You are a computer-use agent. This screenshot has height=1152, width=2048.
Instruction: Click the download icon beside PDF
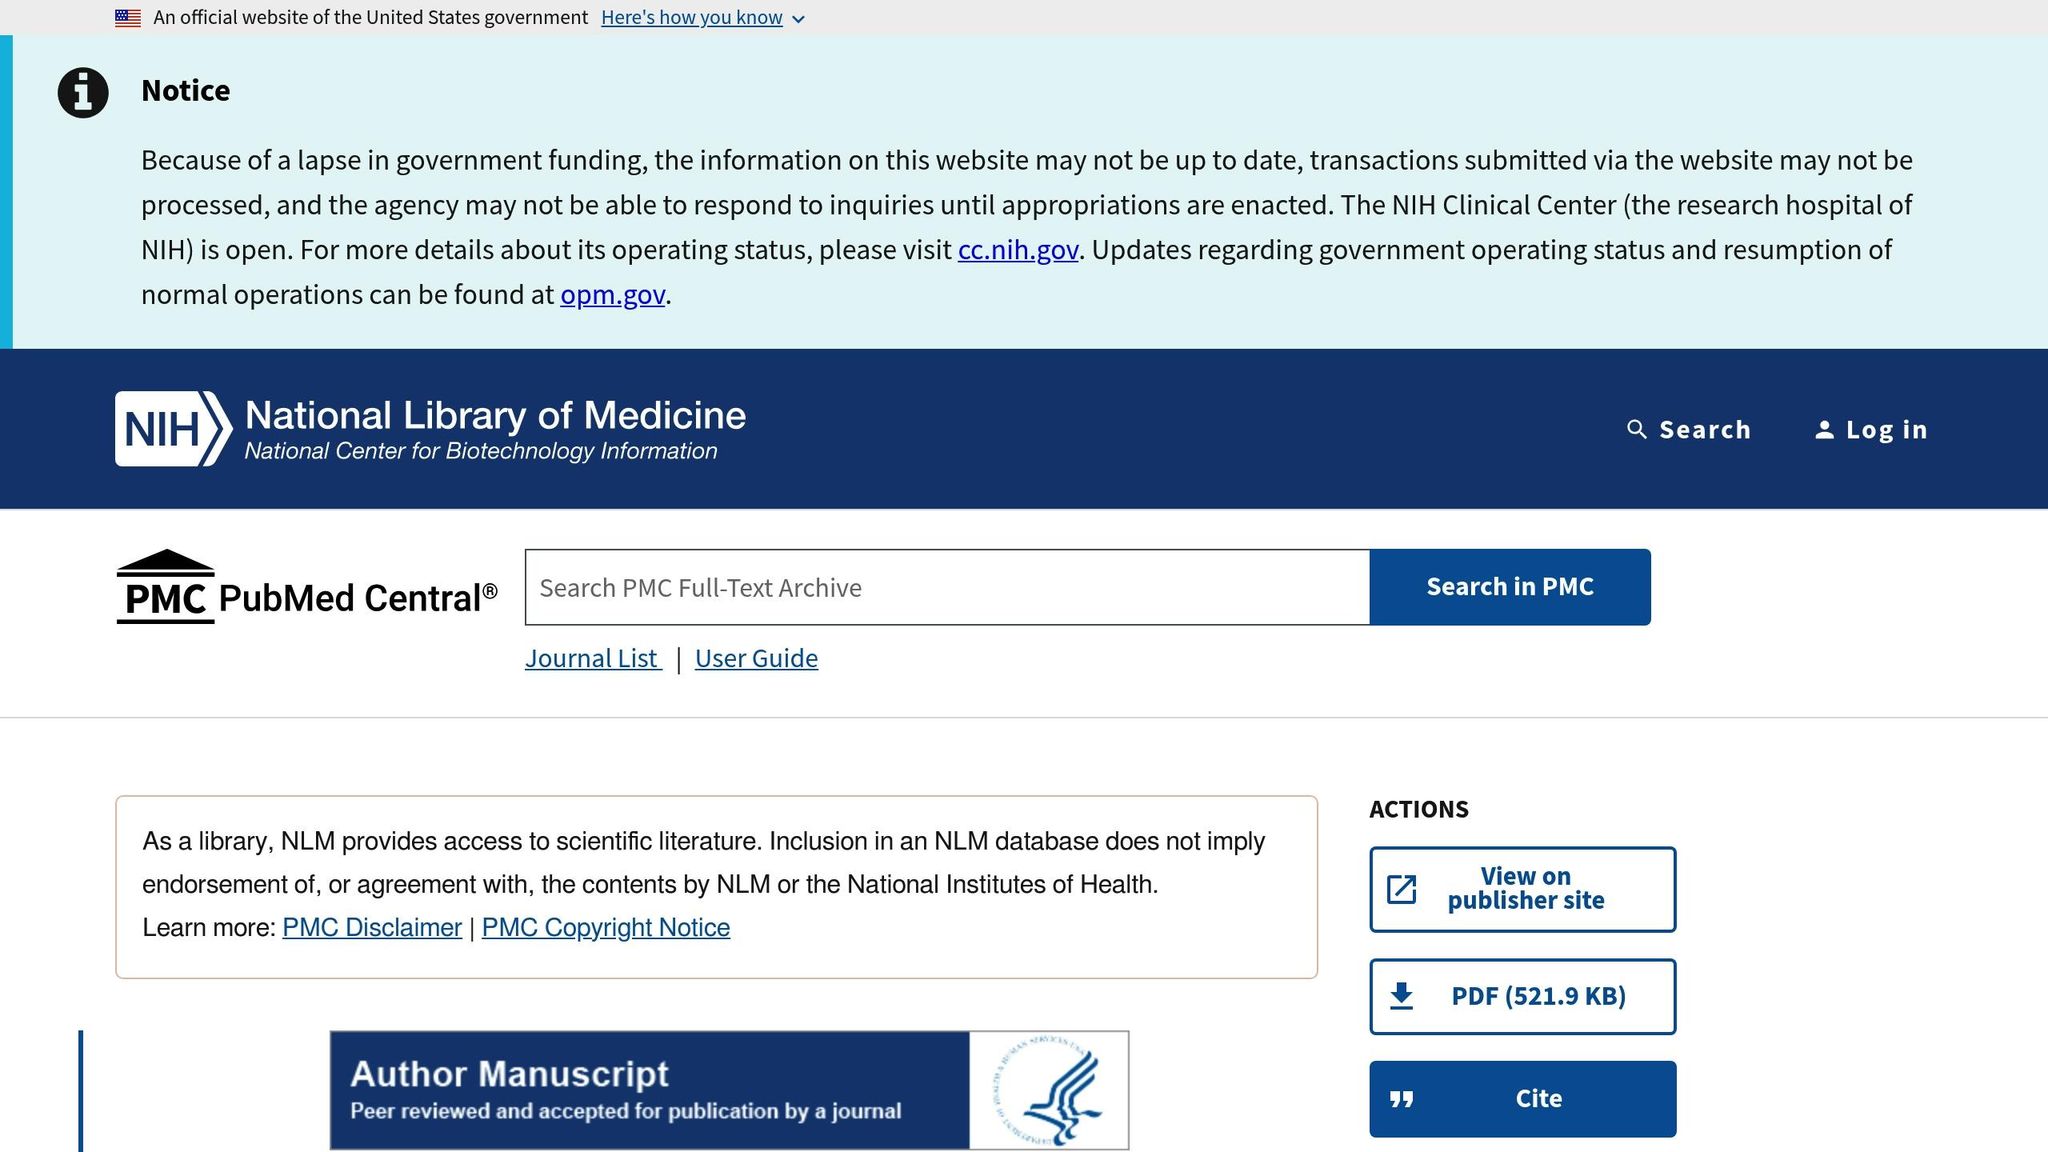point(1402,996)
